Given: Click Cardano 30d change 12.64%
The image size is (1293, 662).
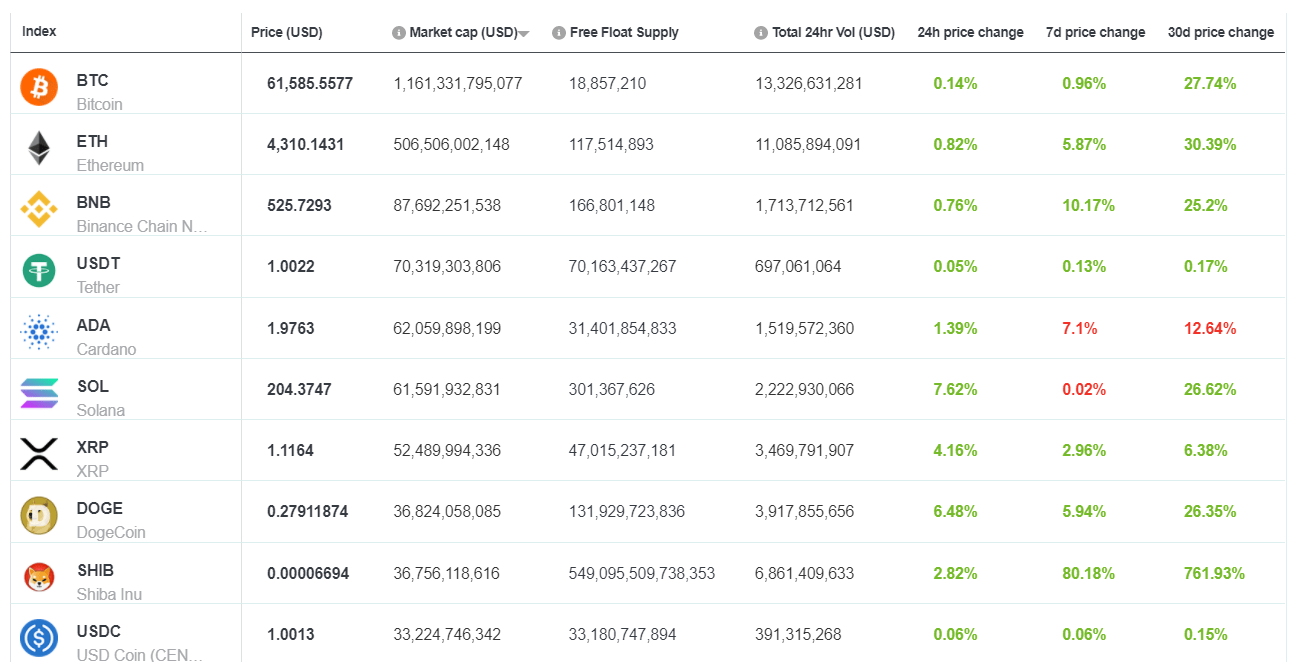Looking at the screenshot, I should [1210, 328].
